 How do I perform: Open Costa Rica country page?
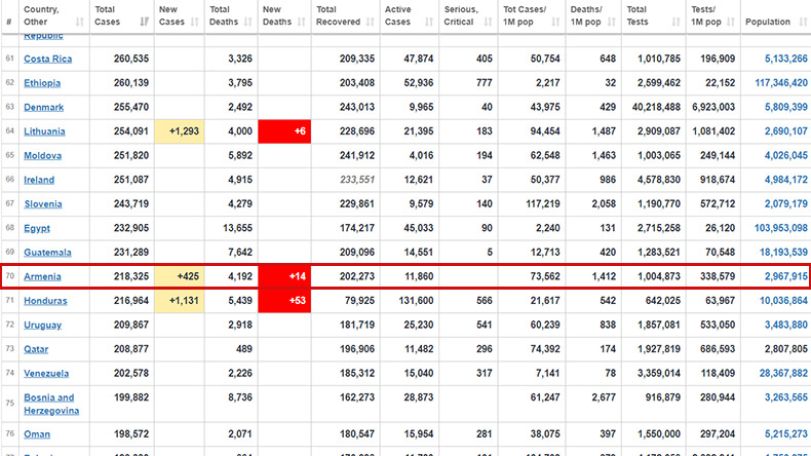[x=48, y=59]
